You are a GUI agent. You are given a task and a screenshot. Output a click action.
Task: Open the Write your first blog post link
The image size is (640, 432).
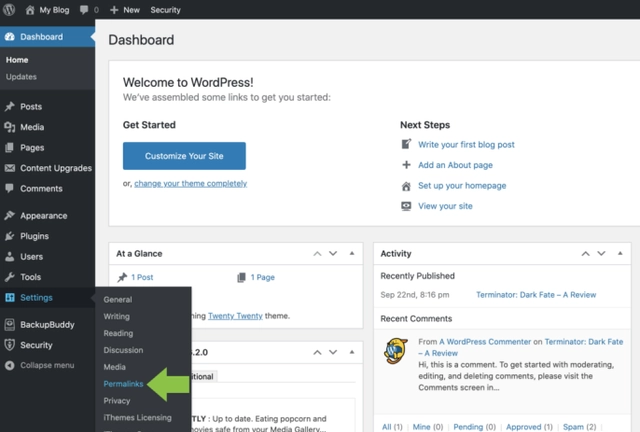468,145
